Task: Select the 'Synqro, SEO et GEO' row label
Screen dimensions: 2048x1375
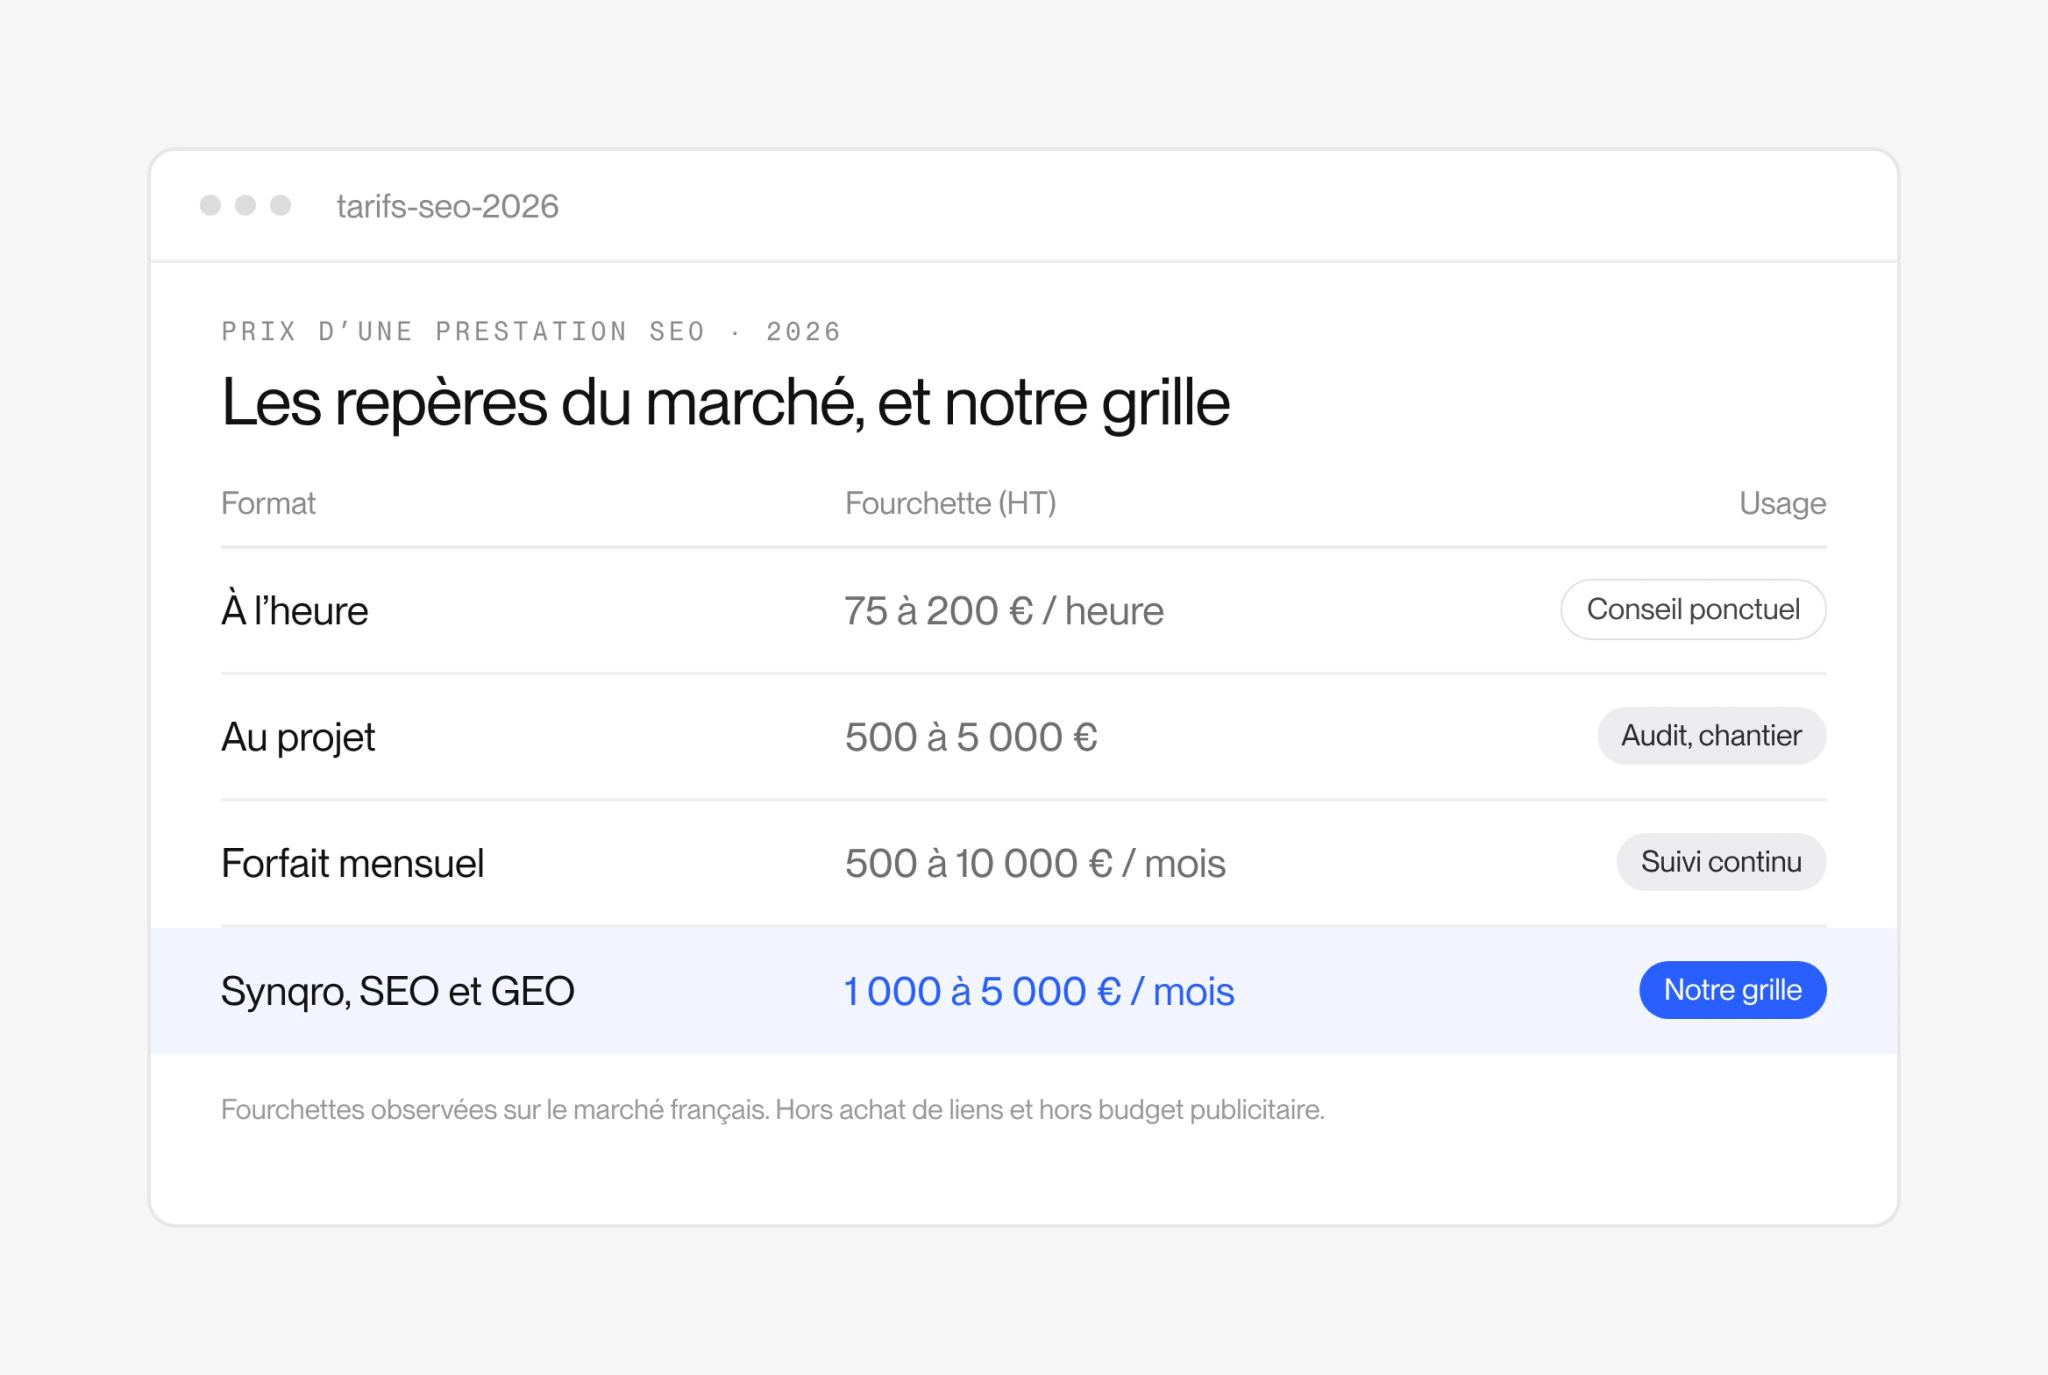Action: tap(397, 991)
